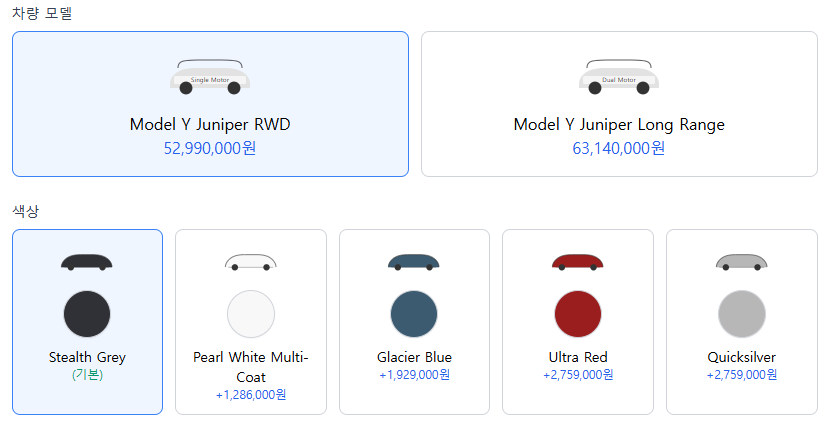Click the +1,286,000원 Pearl White surcharge
Image resolution: width=831 pixels, height=424 pixels.
[x=251, y=395]
